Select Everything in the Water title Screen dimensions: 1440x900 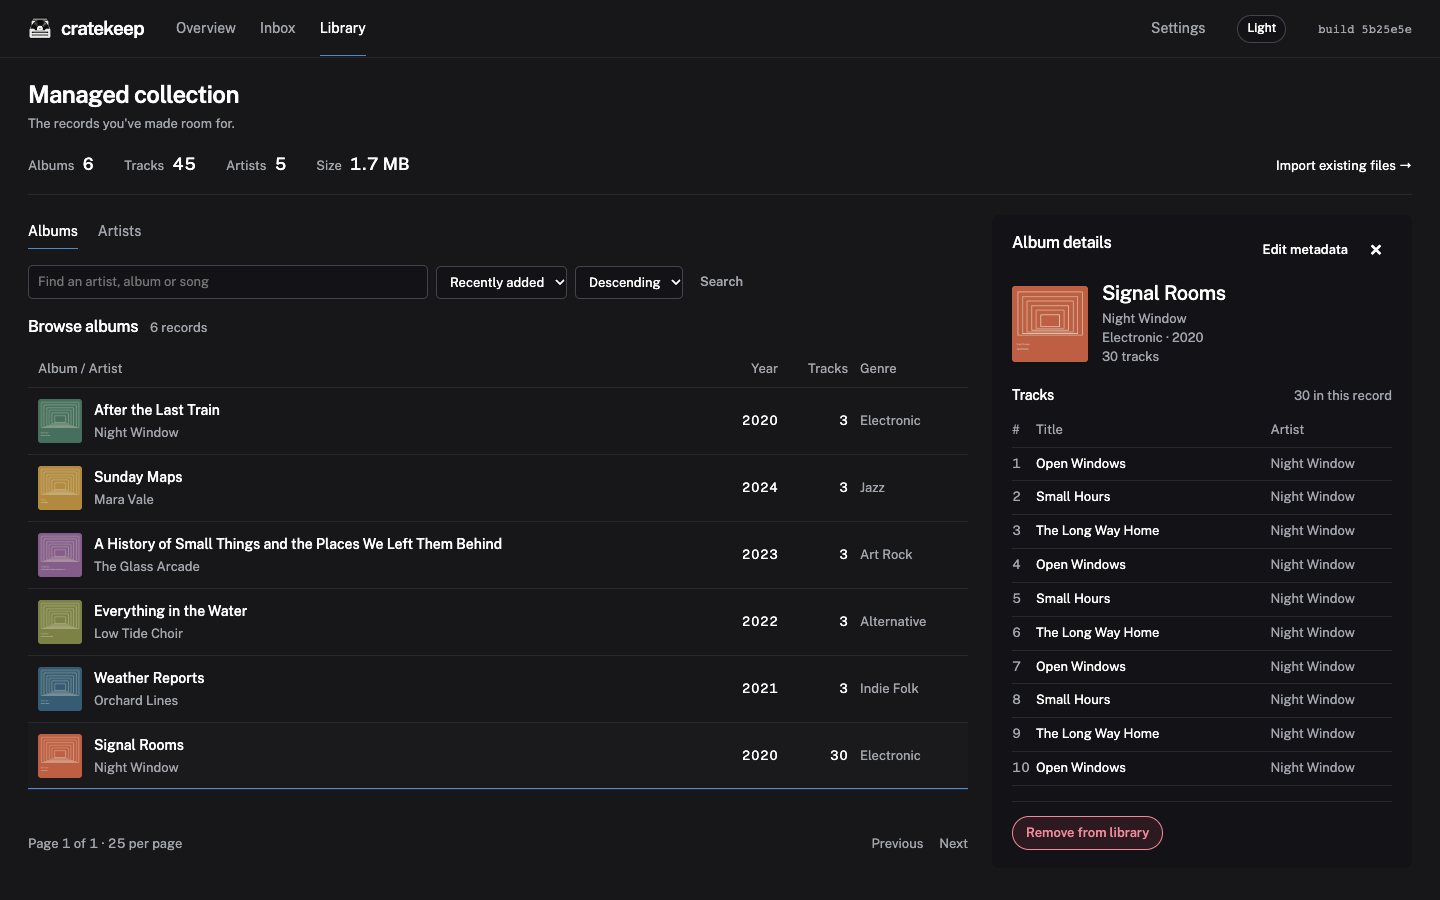tap(170, 611)
